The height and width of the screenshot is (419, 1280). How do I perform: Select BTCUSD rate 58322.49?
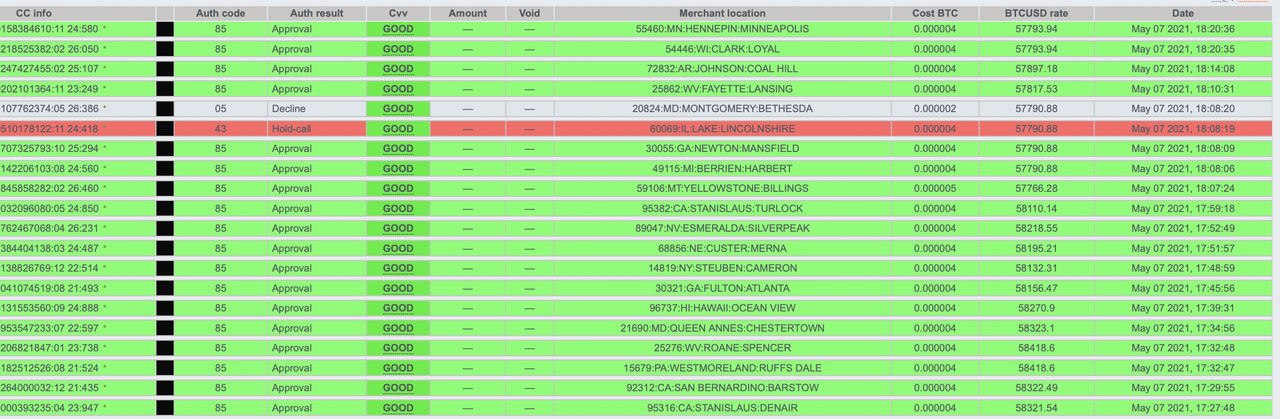click(1036, 388)
